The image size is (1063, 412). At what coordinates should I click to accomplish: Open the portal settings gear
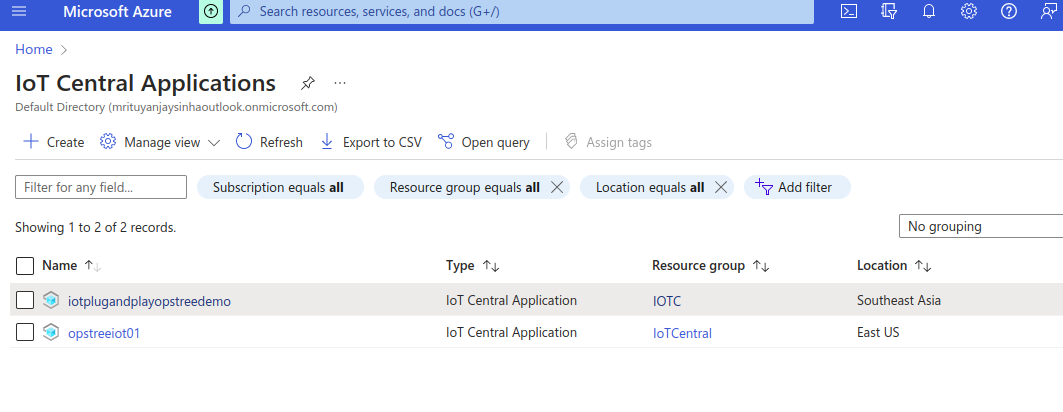coord(968,12)
